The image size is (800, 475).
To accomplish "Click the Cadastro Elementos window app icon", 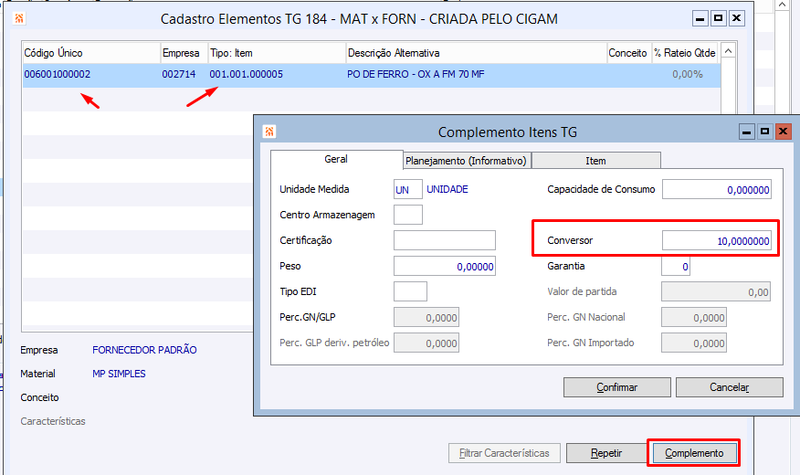I will click(19, 18).
